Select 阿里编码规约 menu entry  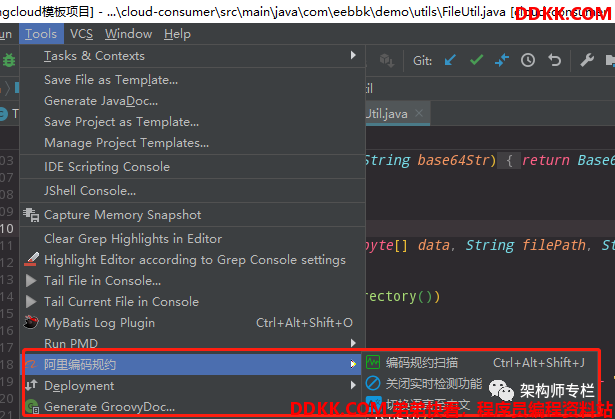192,364
